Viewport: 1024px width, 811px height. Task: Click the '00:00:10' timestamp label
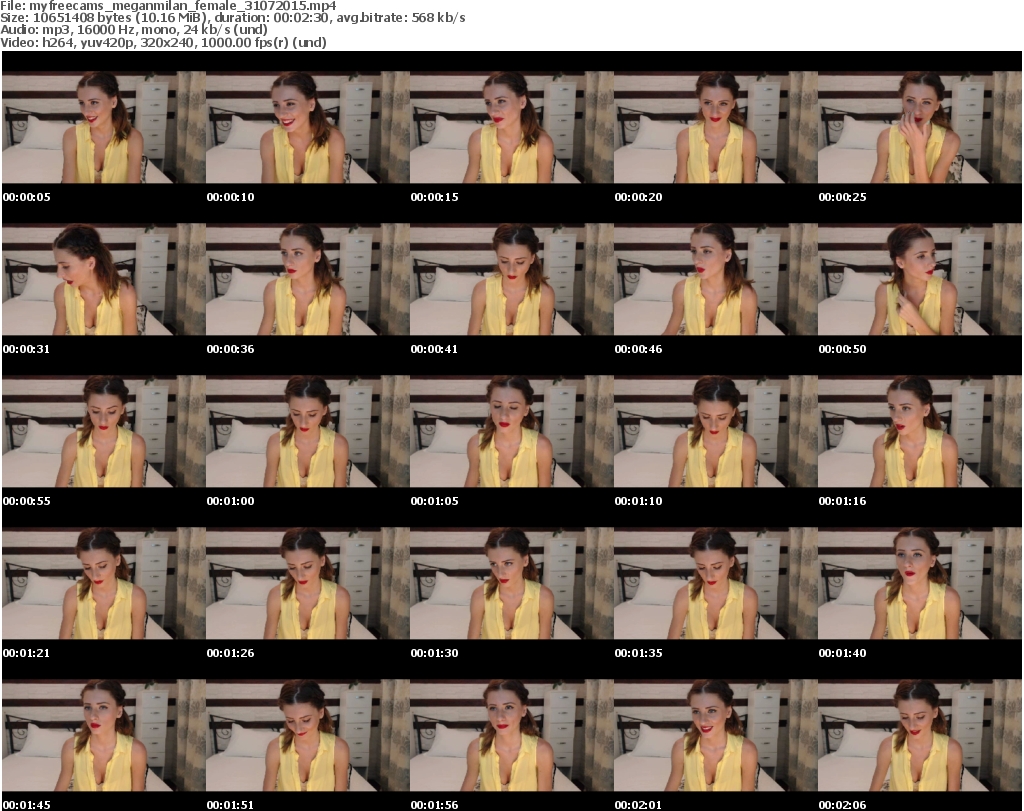(231, 197)
